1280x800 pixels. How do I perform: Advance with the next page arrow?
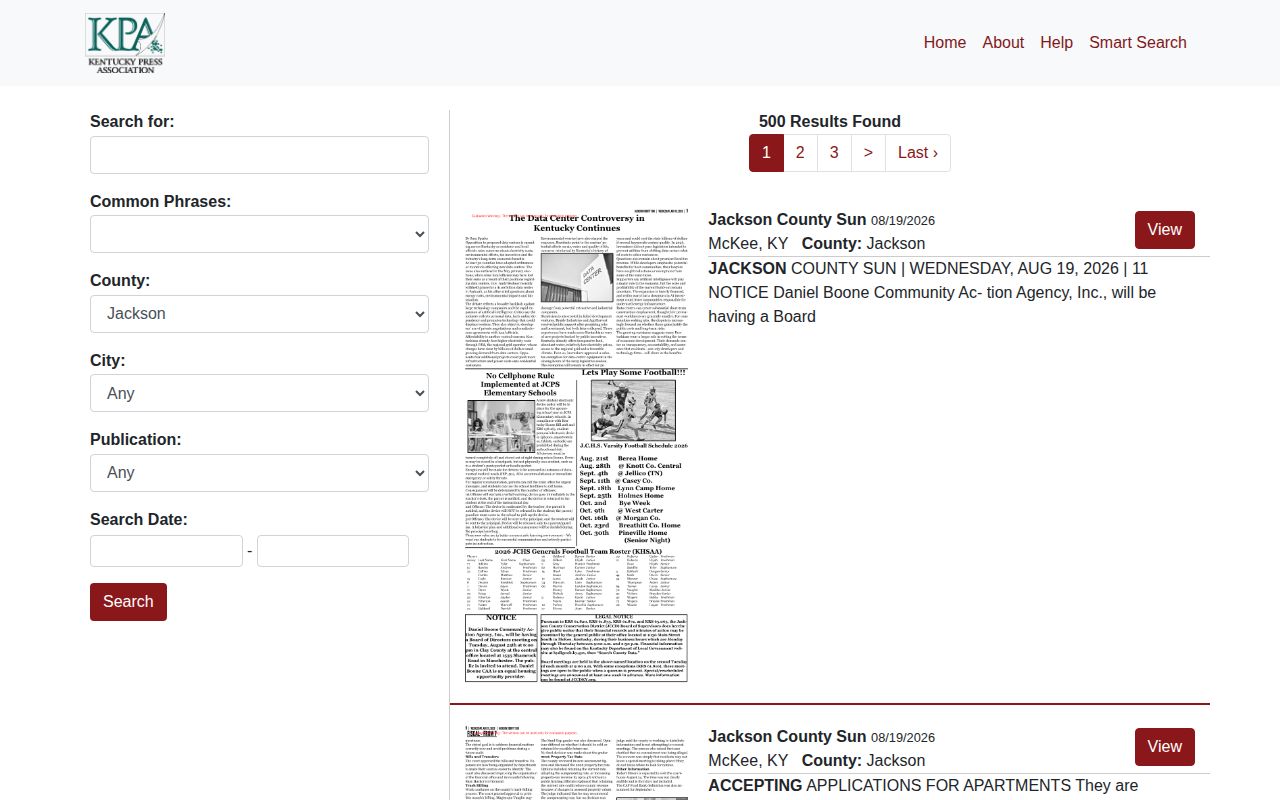[868, 153]
